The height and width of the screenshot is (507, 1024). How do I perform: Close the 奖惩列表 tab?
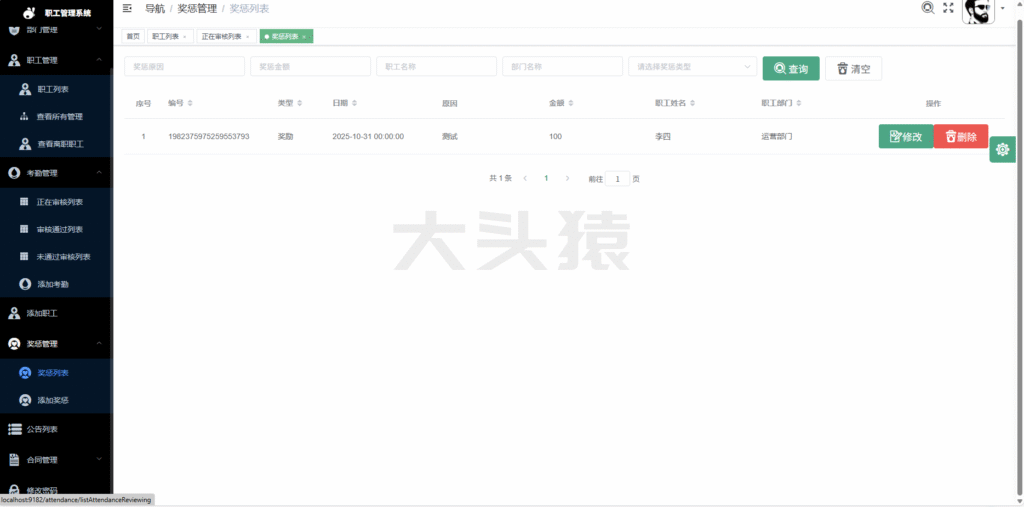point(304,37)
